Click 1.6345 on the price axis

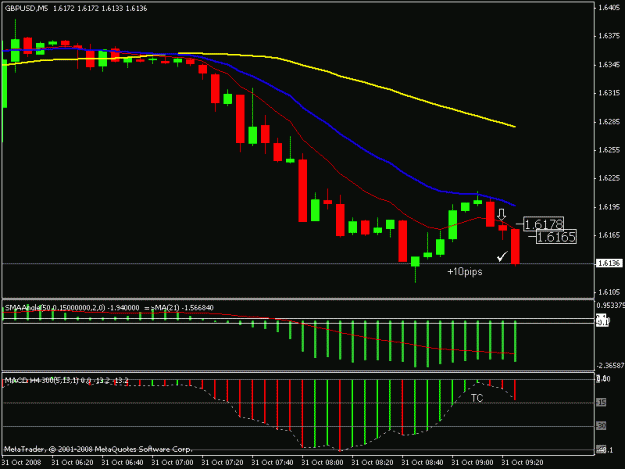[x=609, y=65]
